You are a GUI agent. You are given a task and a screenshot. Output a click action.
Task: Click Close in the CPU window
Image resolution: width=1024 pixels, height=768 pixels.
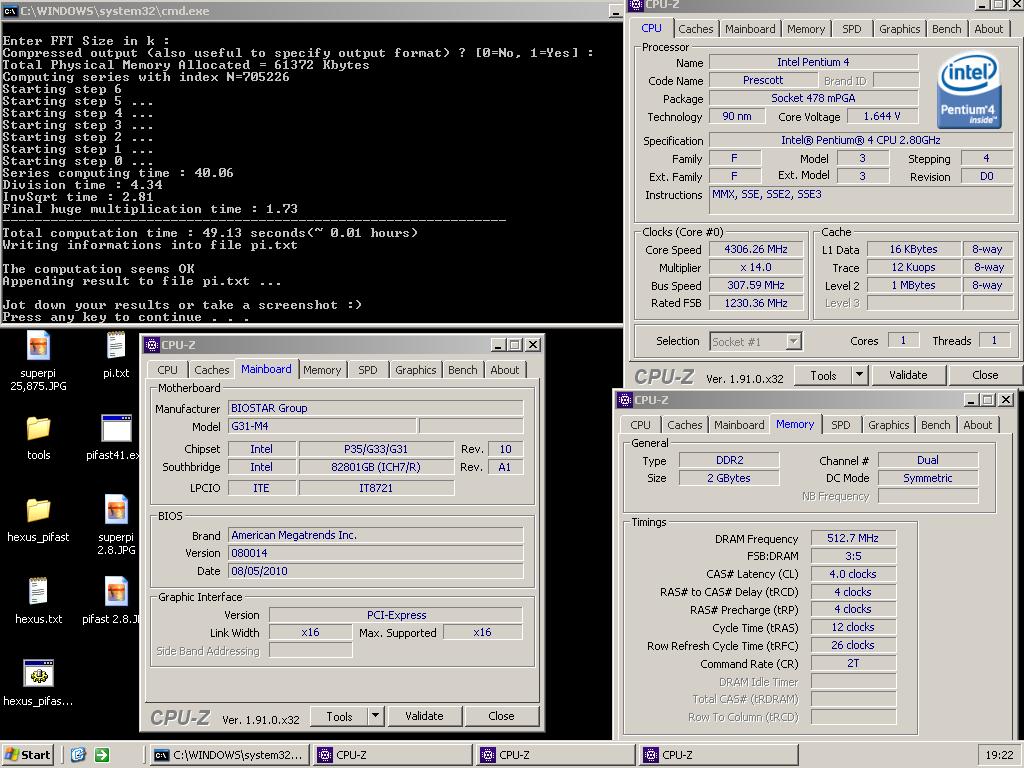985,375
